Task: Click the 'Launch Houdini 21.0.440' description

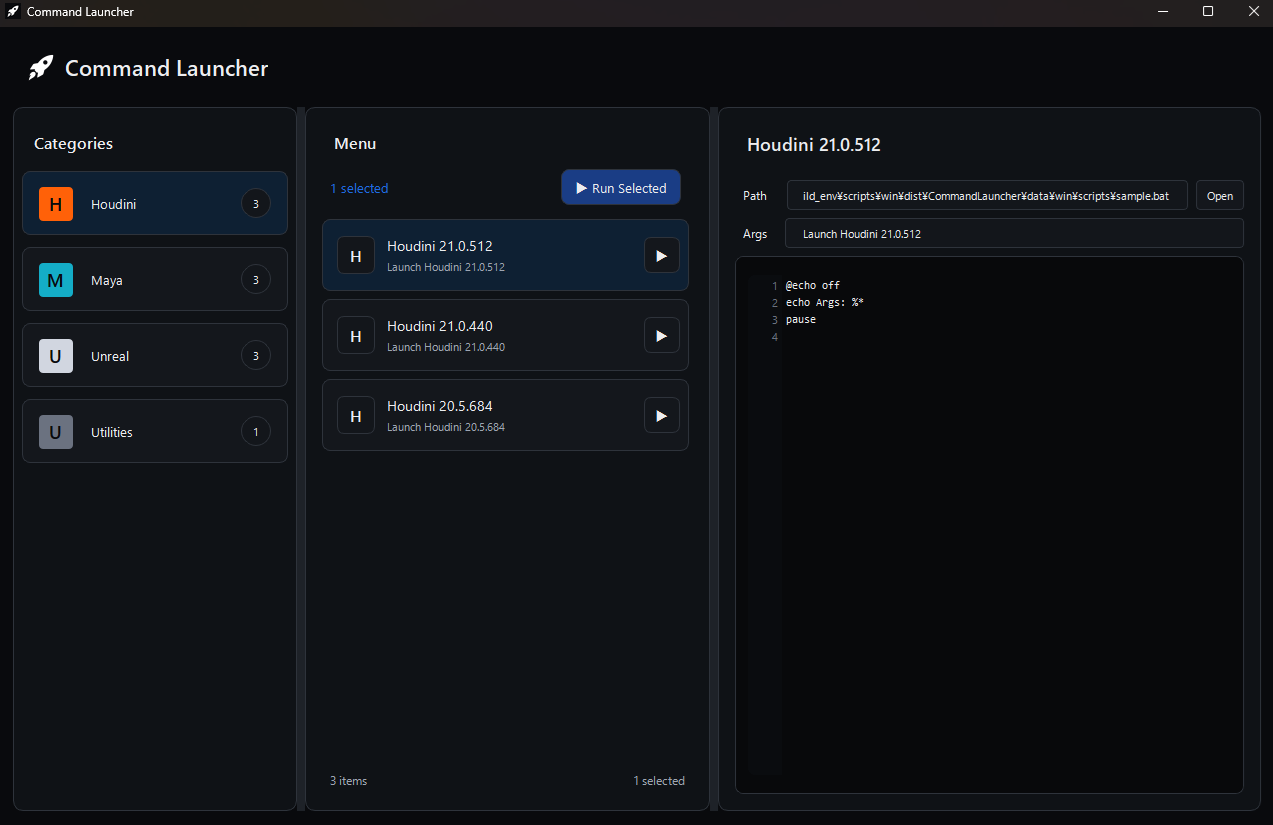Action: (446, 347)
